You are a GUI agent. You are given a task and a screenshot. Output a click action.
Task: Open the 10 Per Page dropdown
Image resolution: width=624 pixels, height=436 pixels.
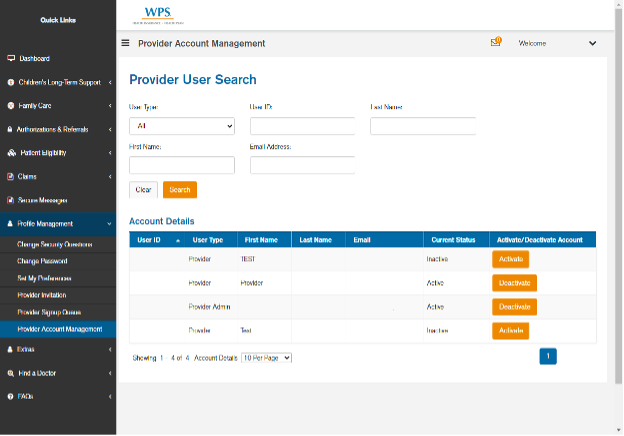click(x=266, y=357)
